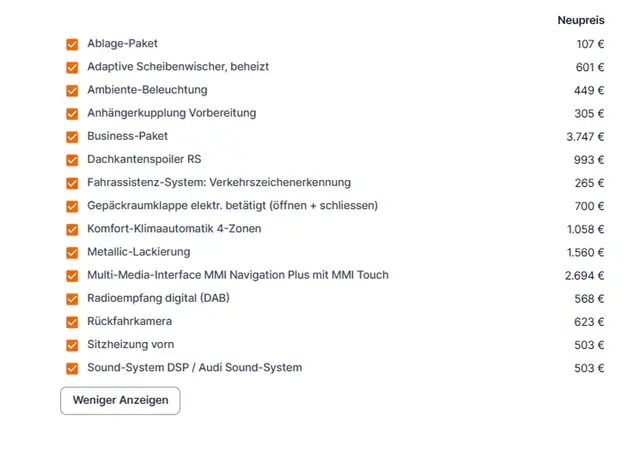Uncheck the Ablage-Paket checkbox
The height and width of the screenshot is (463, 640).
pyautogui.click(x=72, y=44)
